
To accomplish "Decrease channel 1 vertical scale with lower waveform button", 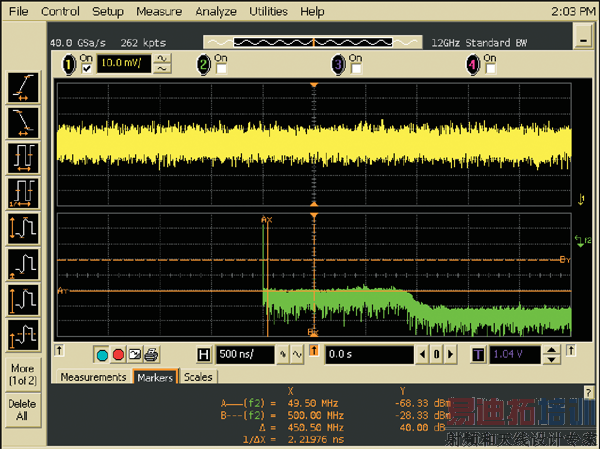I will [162, 69].
